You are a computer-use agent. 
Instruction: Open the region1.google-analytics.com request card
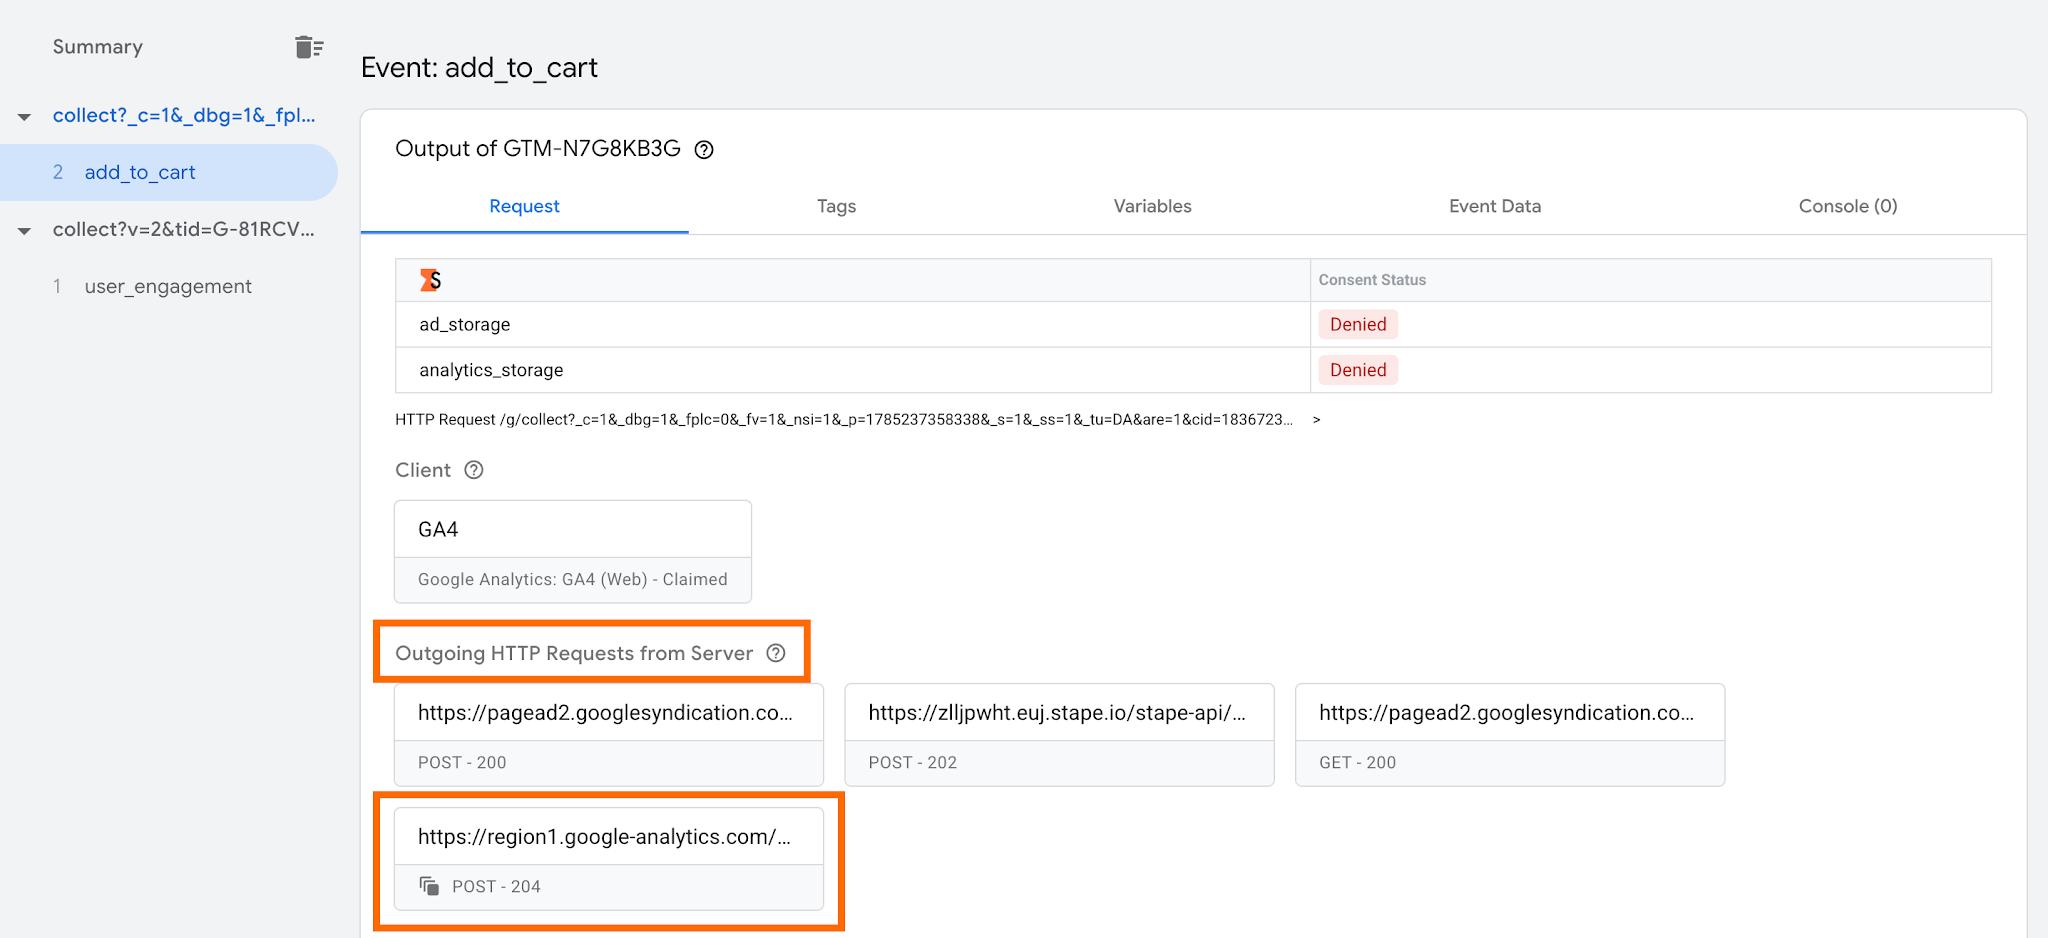click(608, 859)
